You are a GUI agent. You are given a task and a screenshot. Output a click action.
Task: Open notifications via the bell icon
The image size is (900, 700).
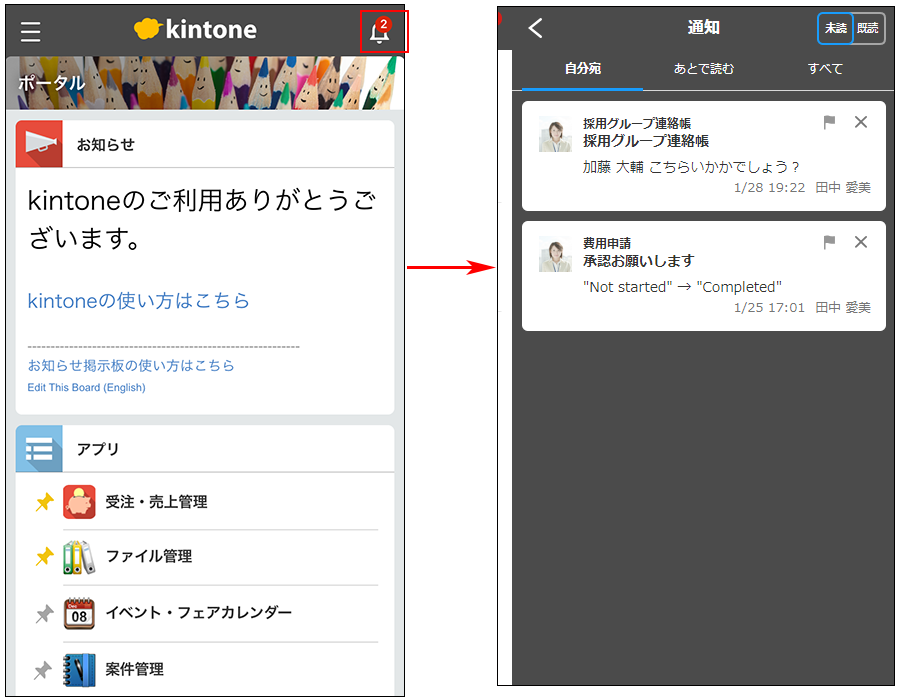380,31
